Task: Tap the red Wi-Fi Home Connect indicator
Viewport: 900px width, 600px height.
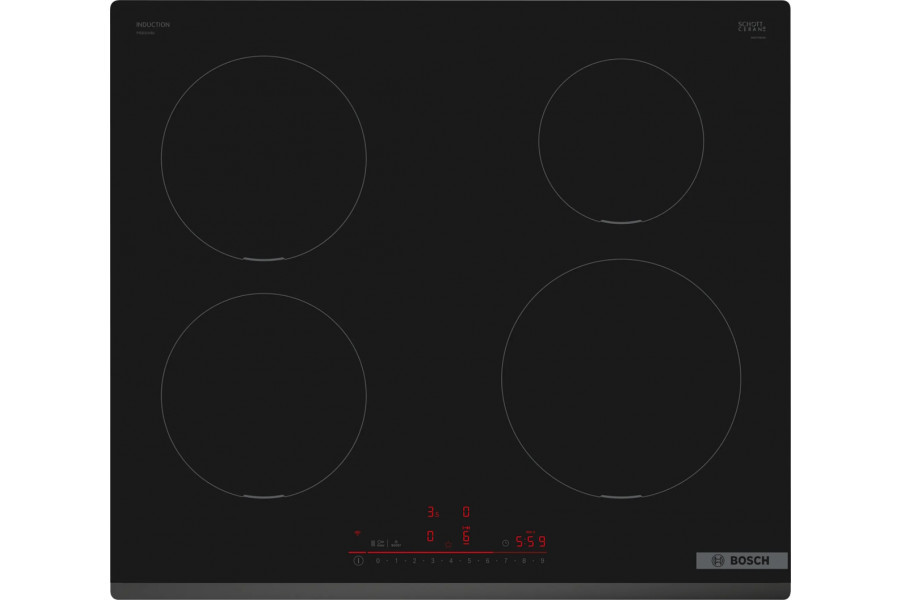Action: 357,534
